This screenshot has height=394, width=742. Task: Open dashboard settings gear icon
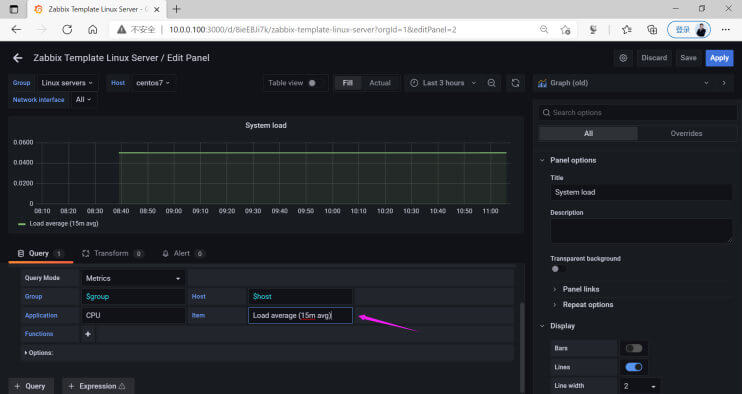point(623,58)
